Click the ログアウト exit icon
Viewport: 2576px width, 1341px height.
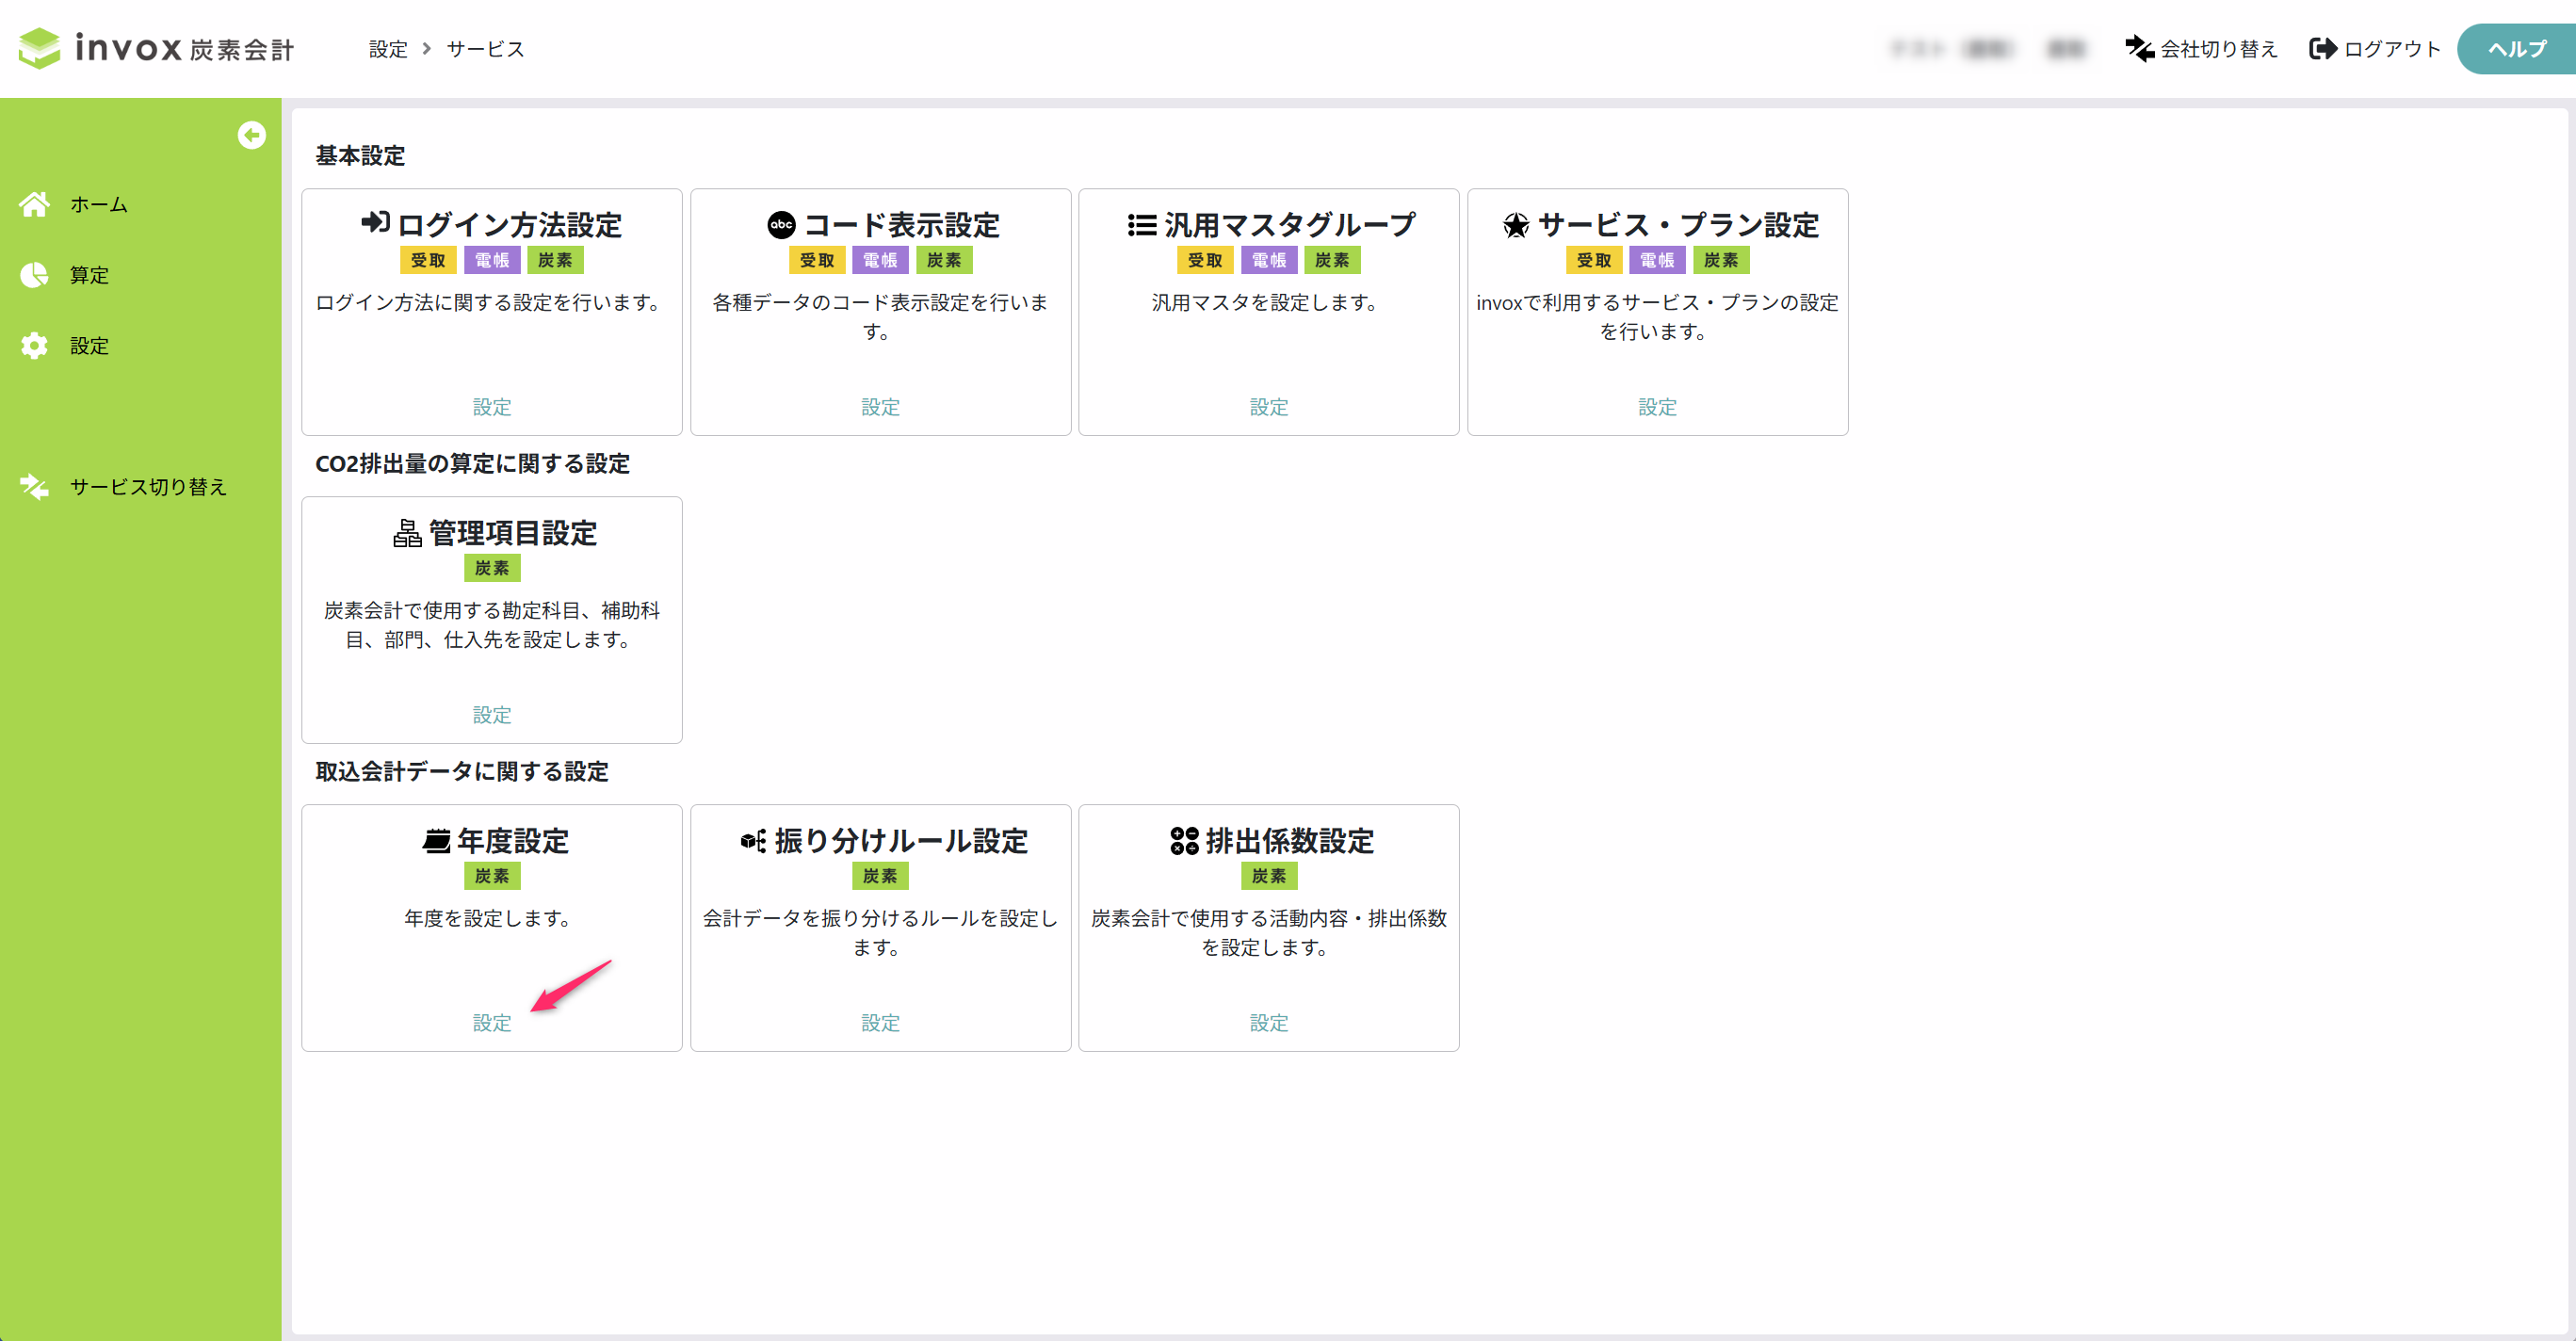[x=2323, y=48]
